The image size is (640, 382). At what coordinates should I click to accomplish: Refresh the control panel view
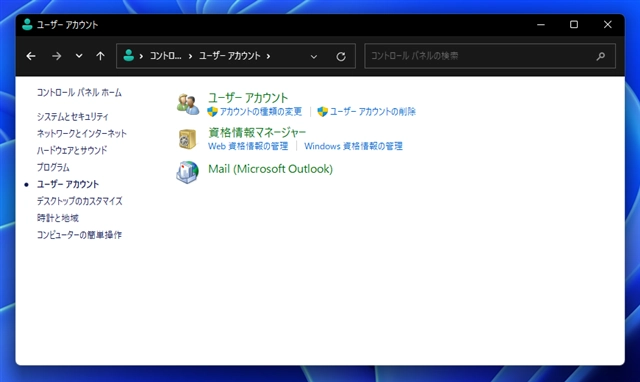click(x=341, y=56)
